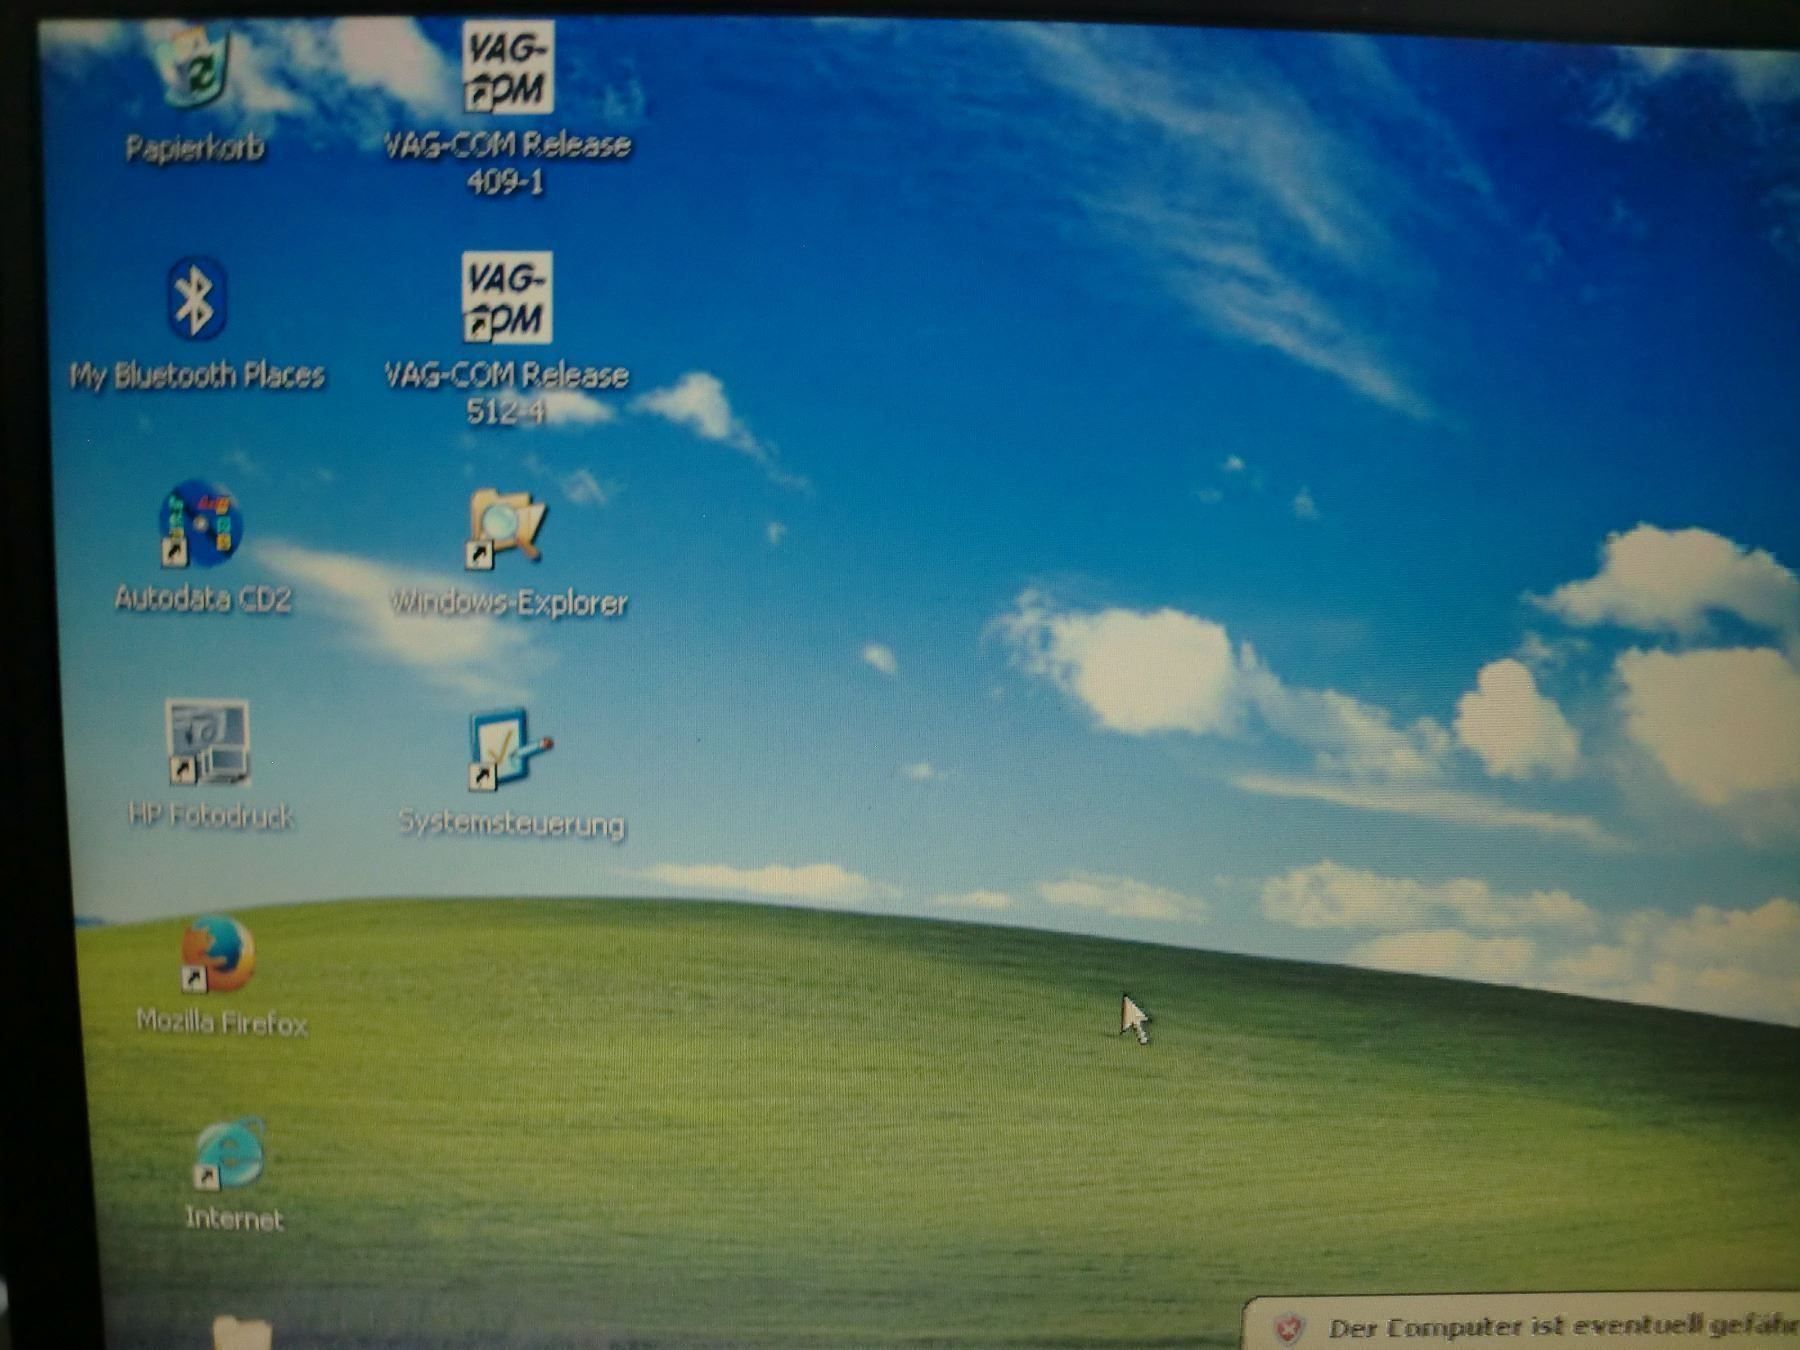
Task: Select the 'Systemsteuerung' label text
Action: click(x=511, y=824)
